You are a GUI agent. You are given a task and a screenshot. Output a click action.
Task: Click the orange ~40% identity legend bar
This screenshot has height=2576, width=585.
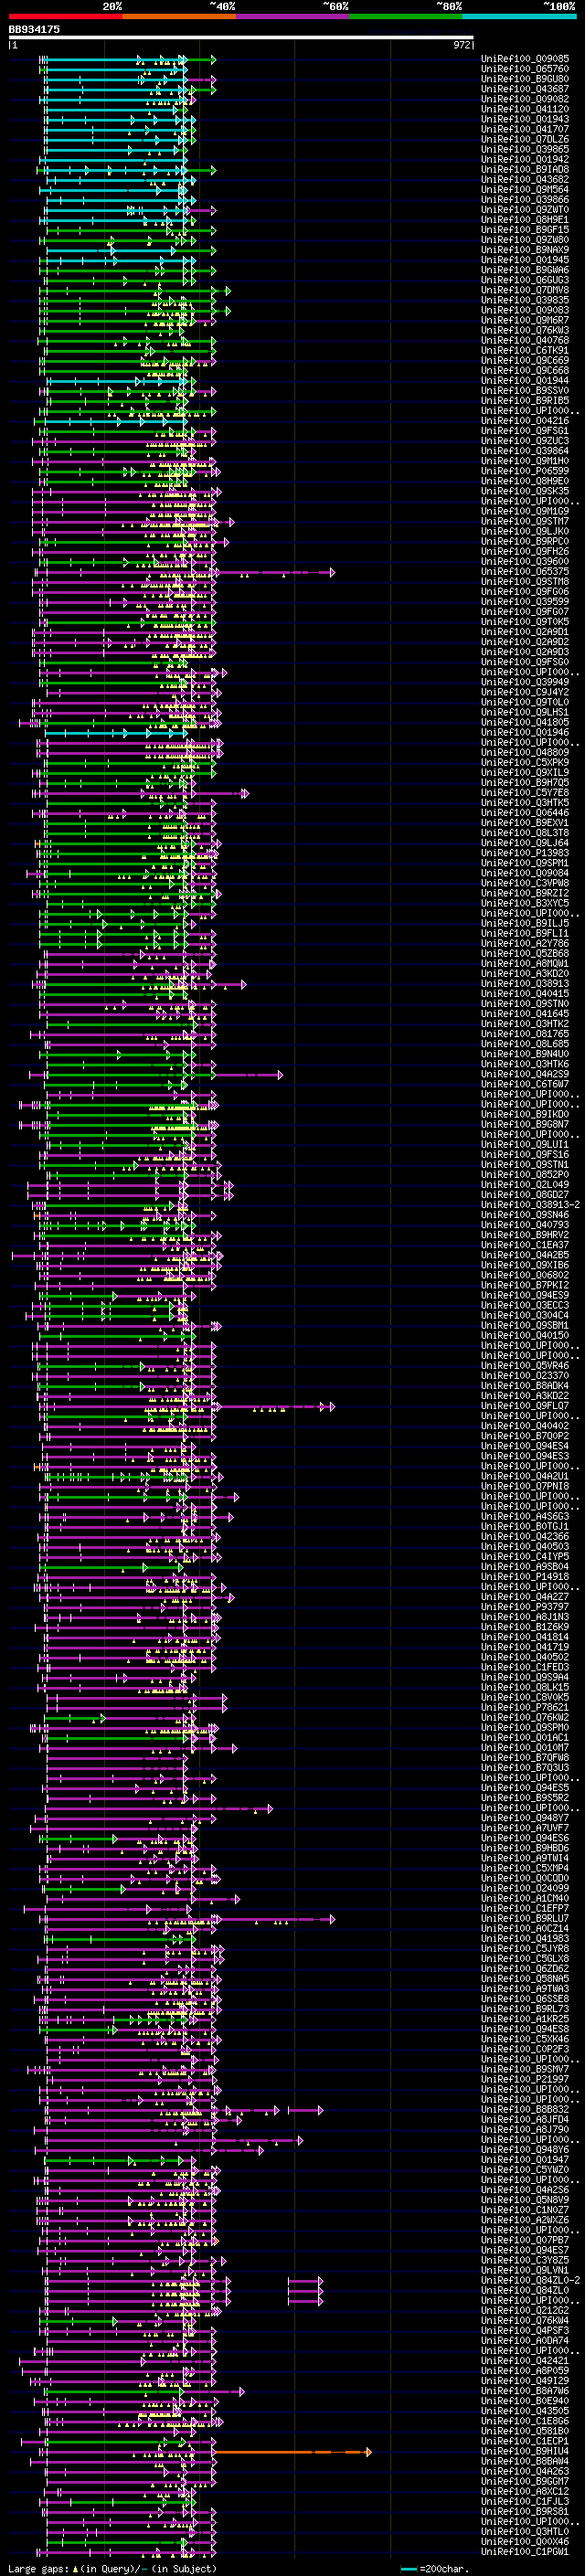pos(179,16)
